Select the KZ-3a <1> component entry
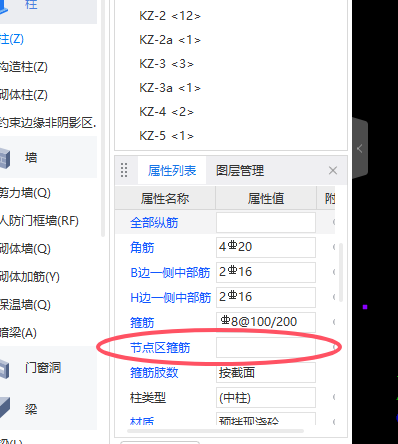This screenshot has width=398, height=444. (x=170, y=88)
